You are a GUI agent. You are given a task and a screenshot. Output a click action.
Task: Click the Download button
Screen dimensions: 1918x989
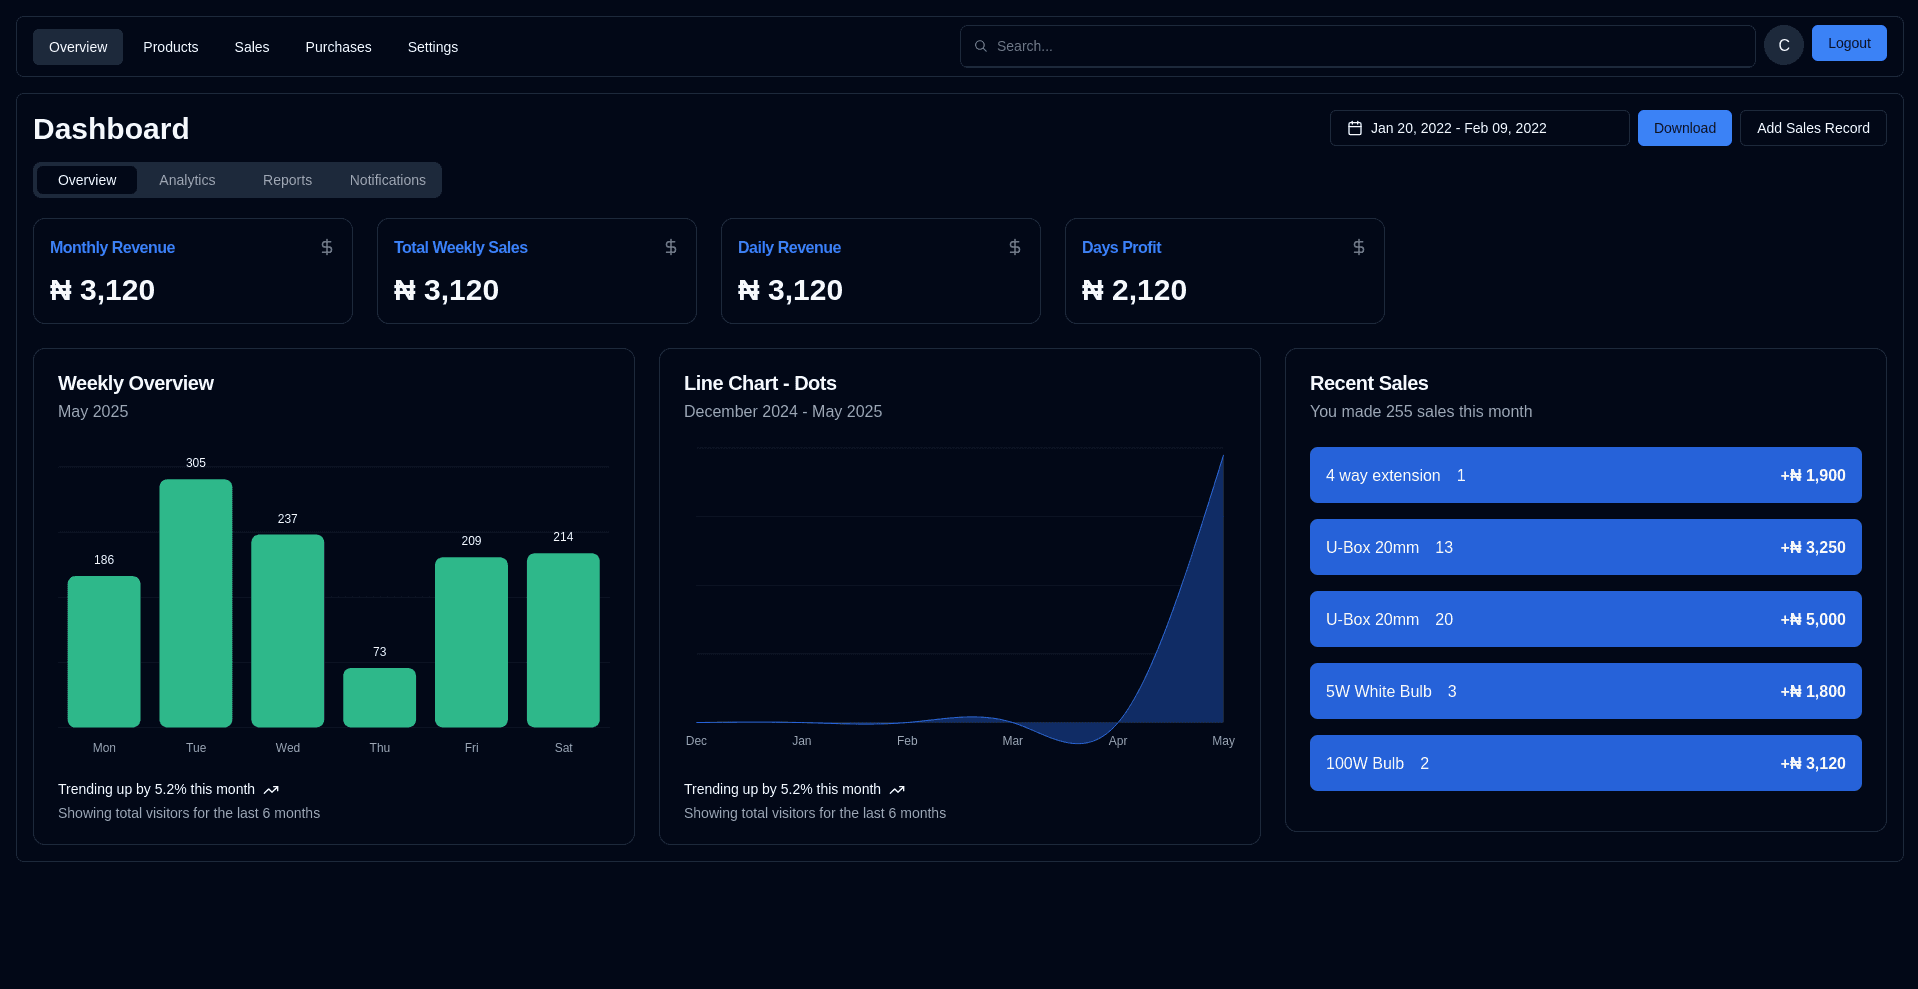click(1684, 128)
